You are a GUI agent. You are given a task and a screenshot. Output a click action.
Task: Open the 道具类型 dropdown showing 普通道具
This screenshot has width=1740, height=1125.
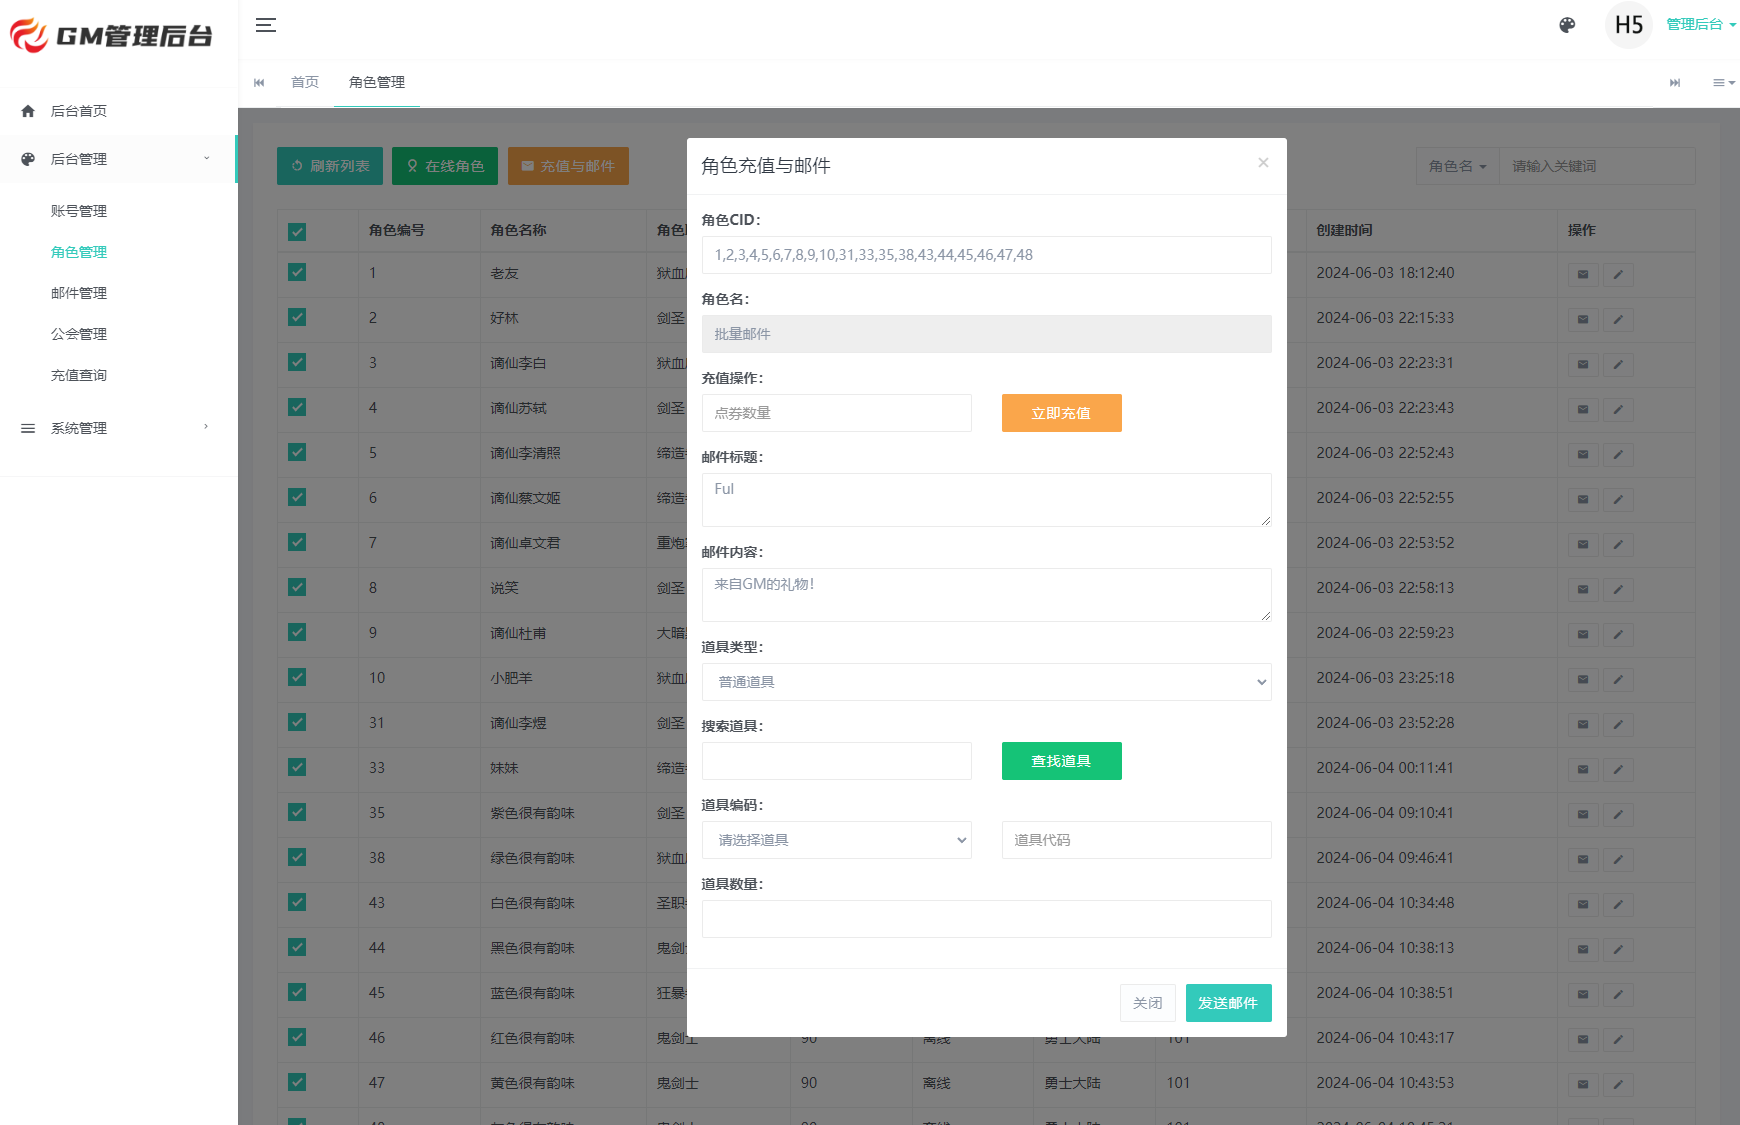pos(986,682)
